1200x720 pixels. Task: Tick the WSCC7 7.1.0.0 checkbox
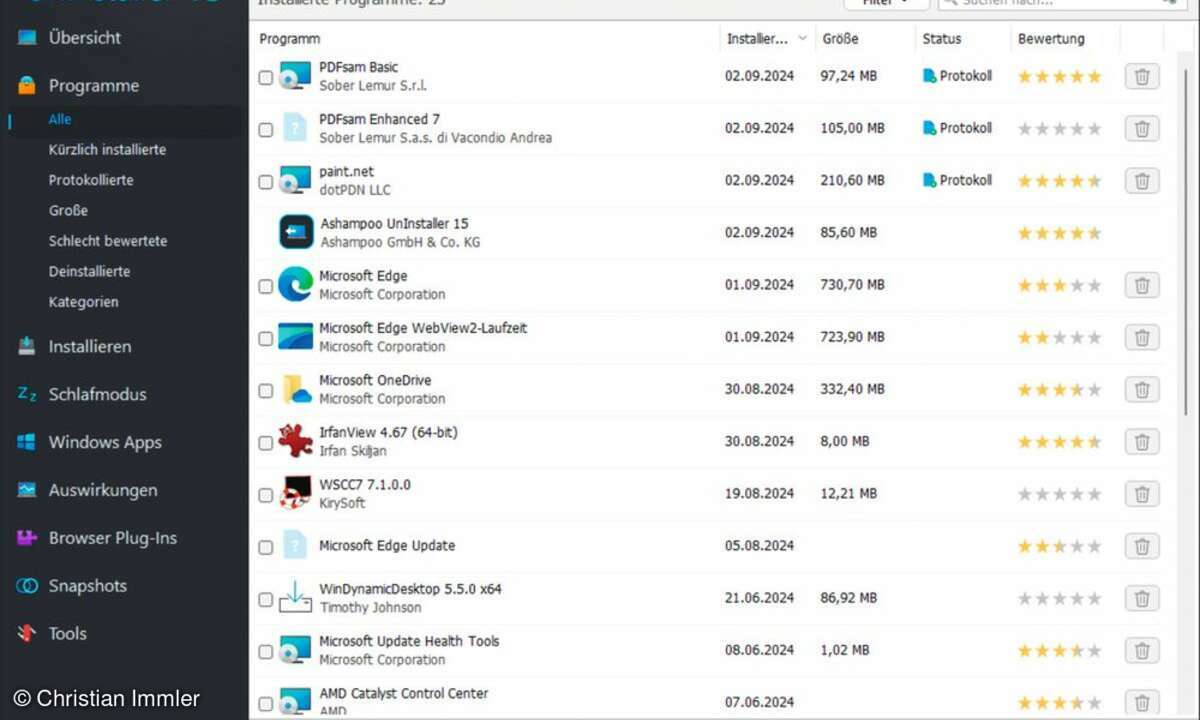pyautogui.click(x=265, y=495)
